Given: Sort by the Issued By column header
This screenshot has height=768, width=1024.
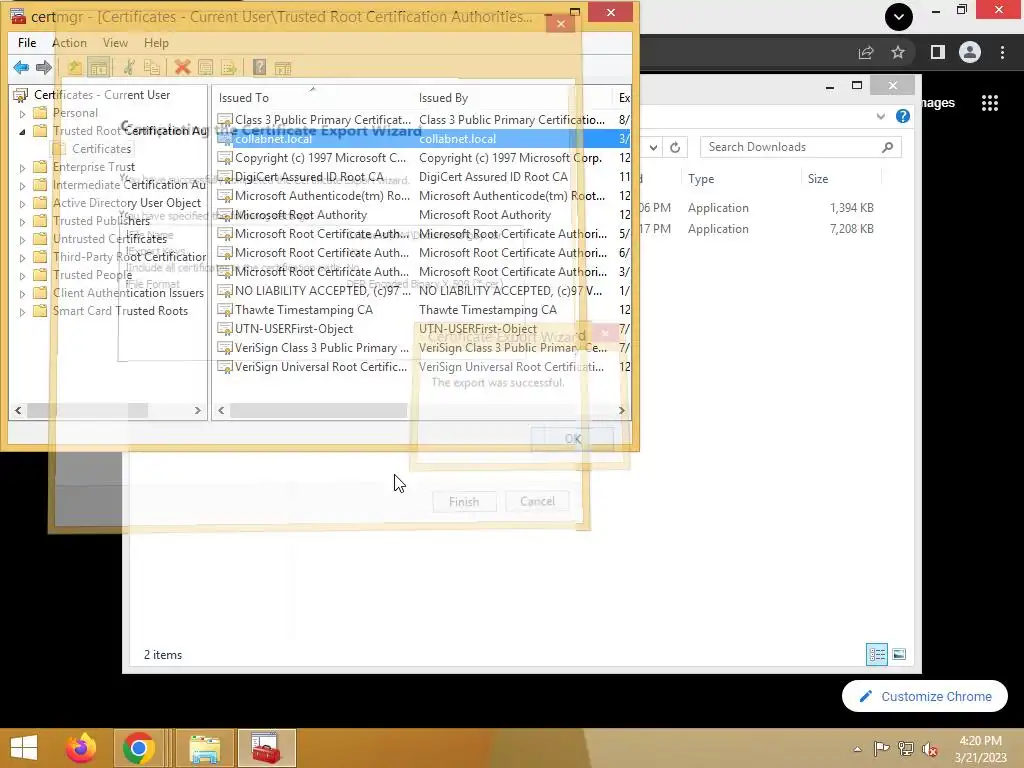Looking at the screenshot, I should (x=443, y=98).
